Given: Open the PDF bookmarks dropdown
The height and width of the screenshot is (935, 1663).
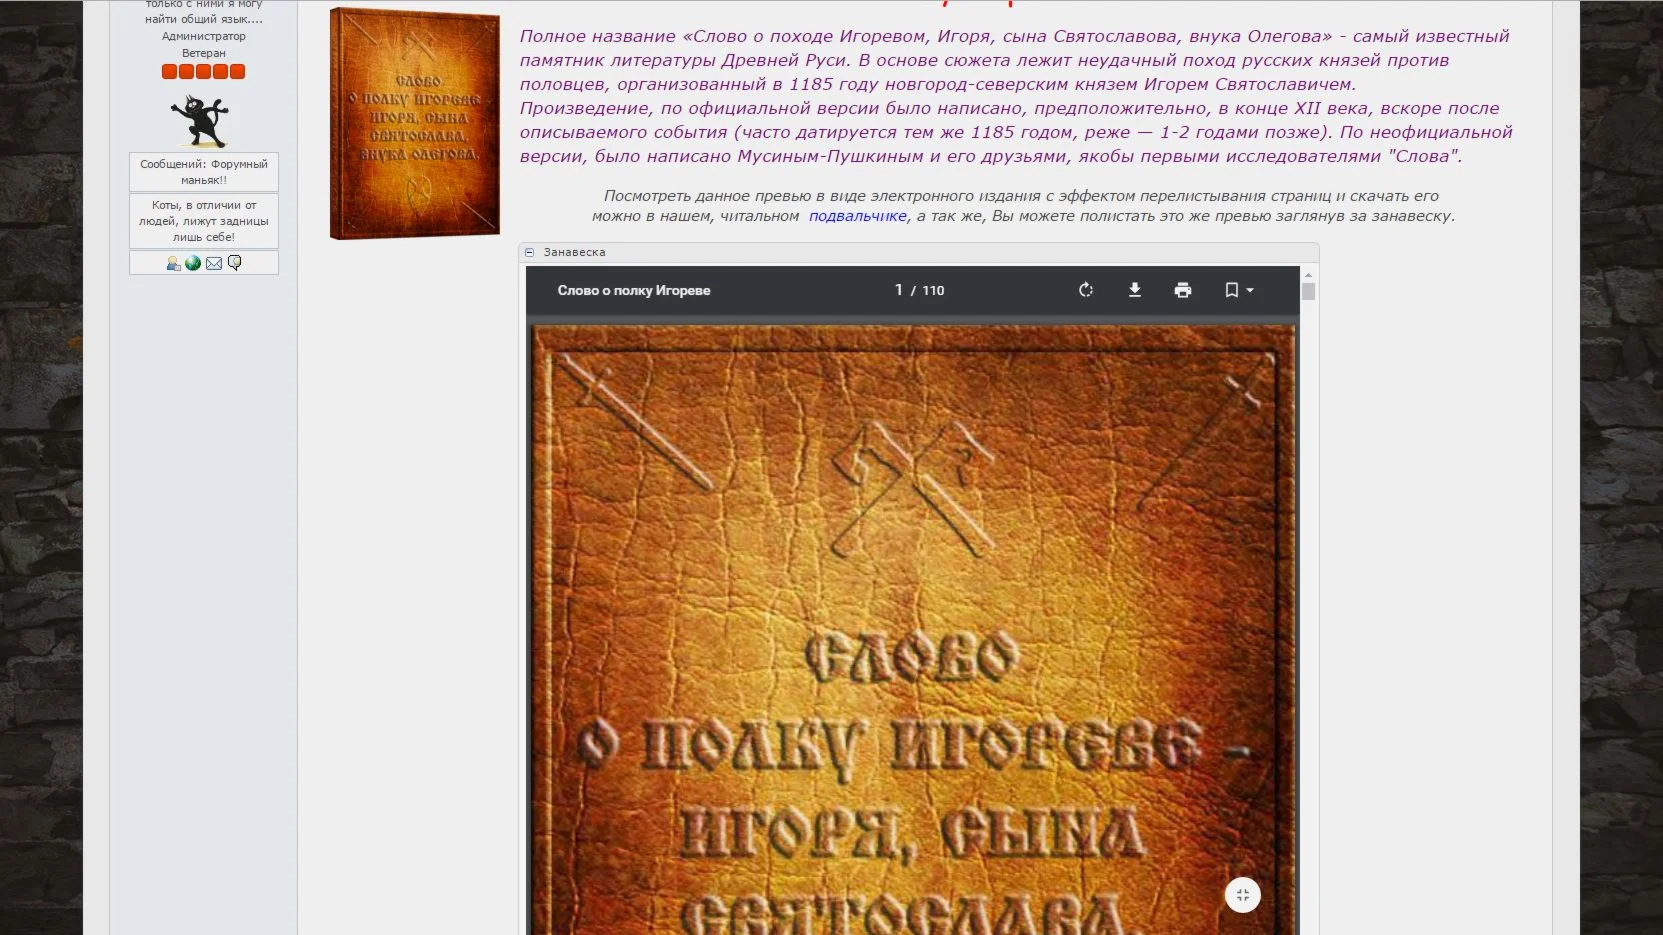Looking at the screenshot, I should point(1239,290).
